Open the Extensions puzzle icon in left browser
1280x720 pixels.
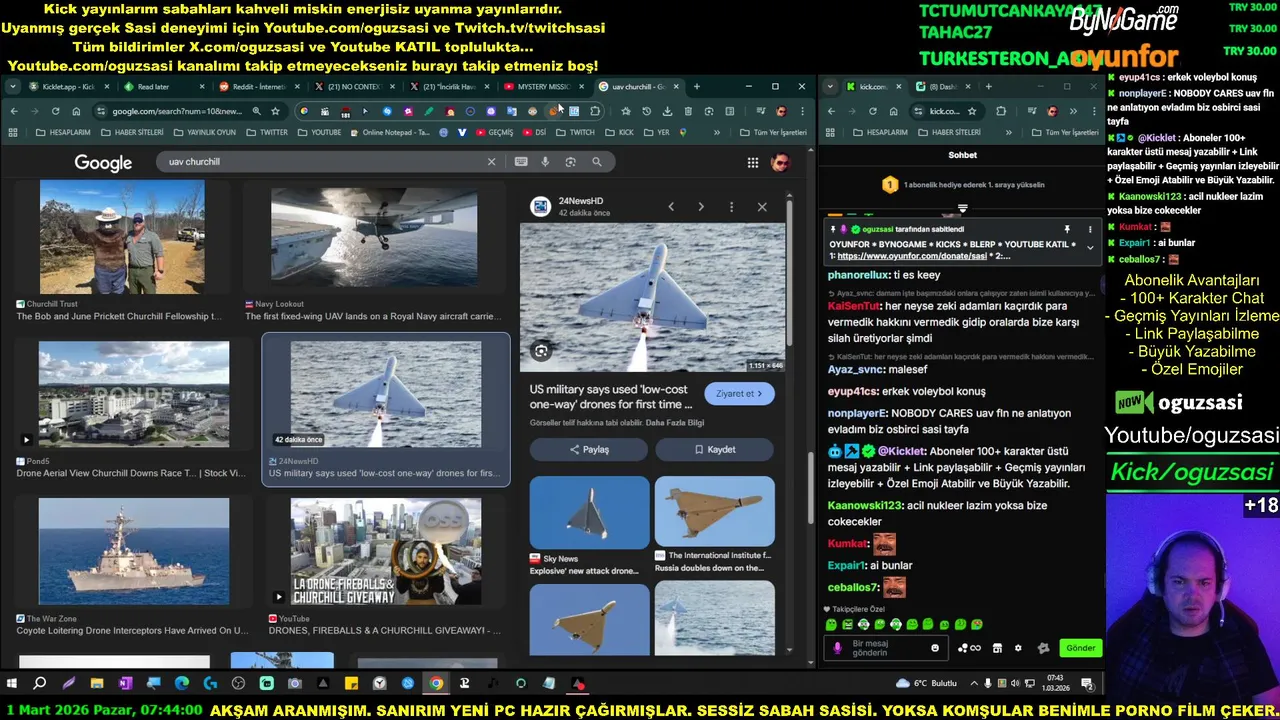coord(595,111)
